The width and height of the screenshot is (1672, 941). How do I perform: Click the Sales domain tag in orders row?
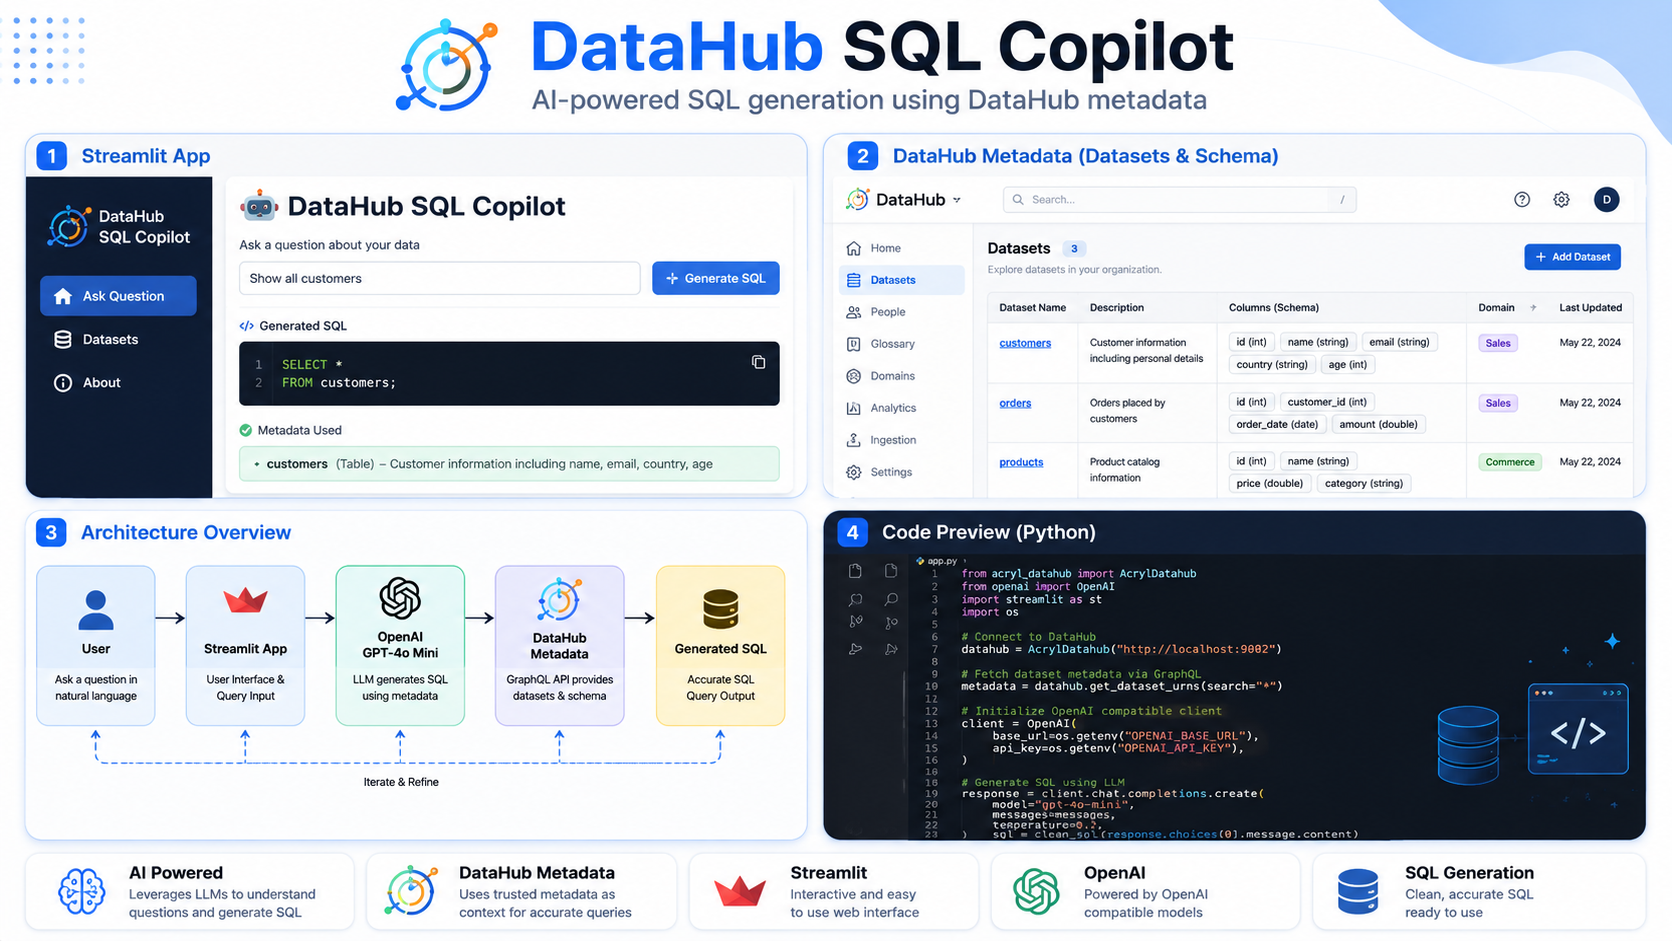pos(1498,403)
